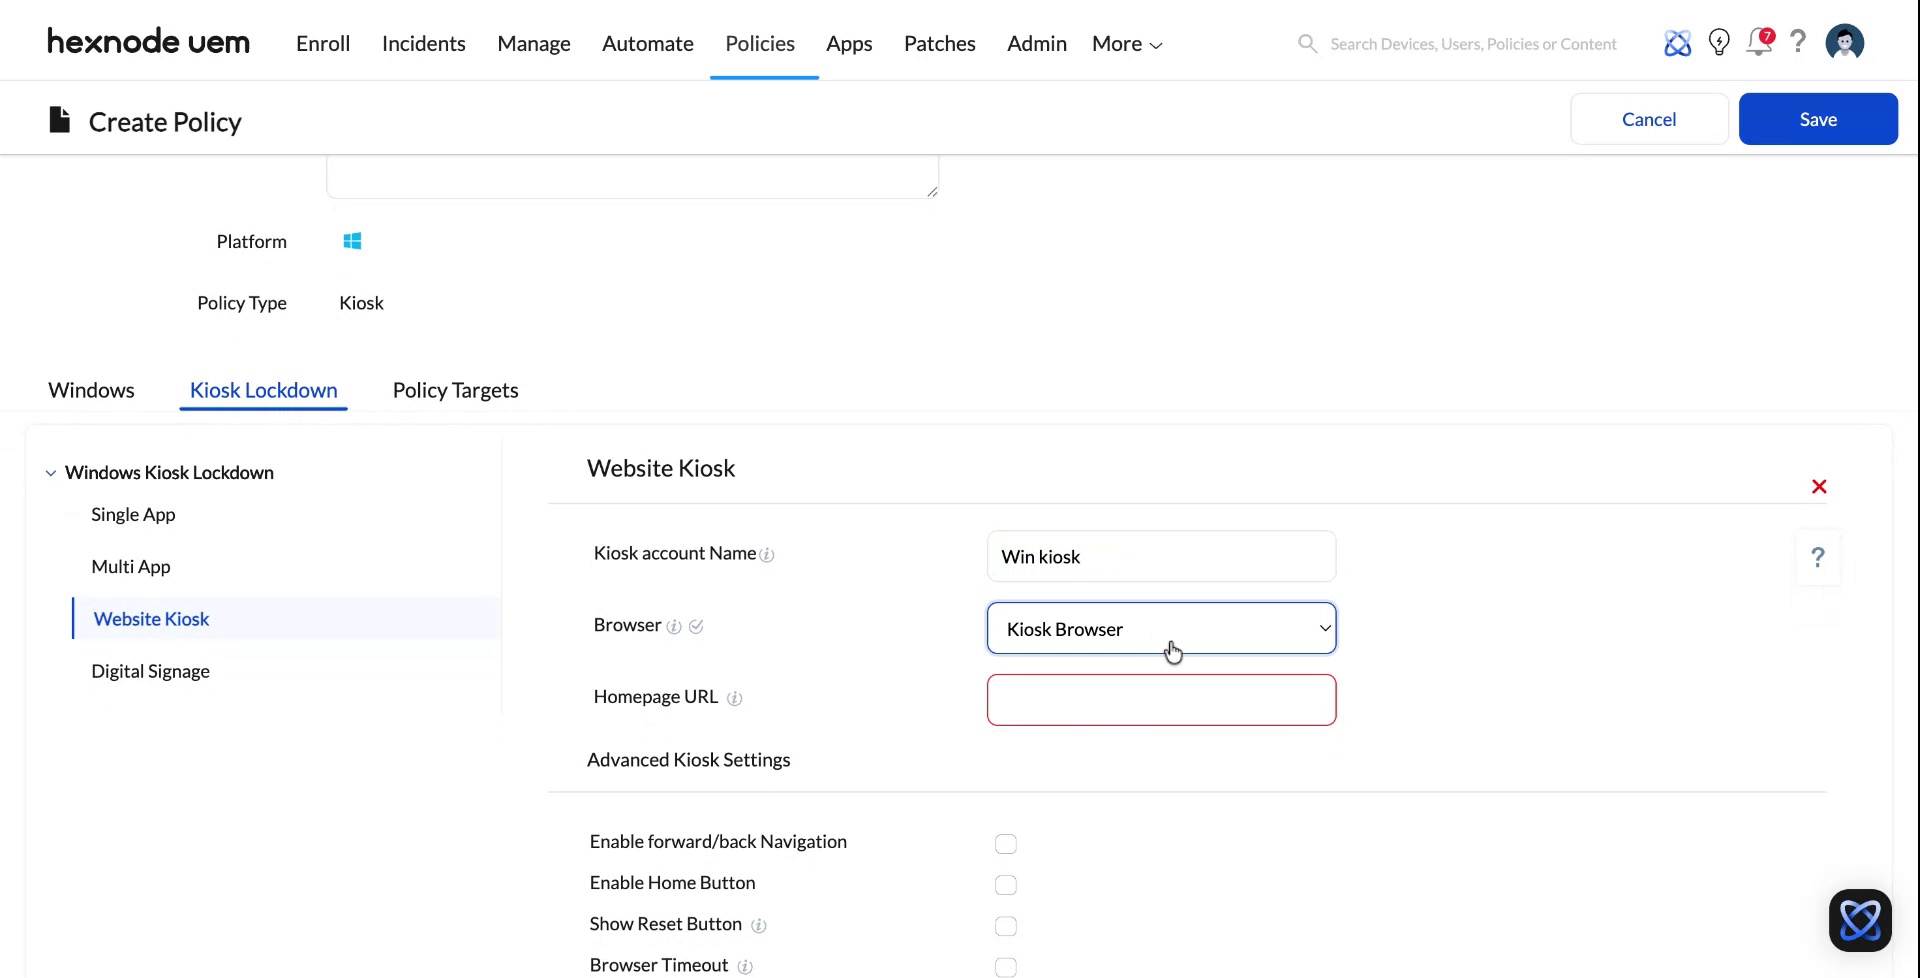Click the Homepage URL input field
This screenshot has height=978, width=1920.
pos(1161,700)
